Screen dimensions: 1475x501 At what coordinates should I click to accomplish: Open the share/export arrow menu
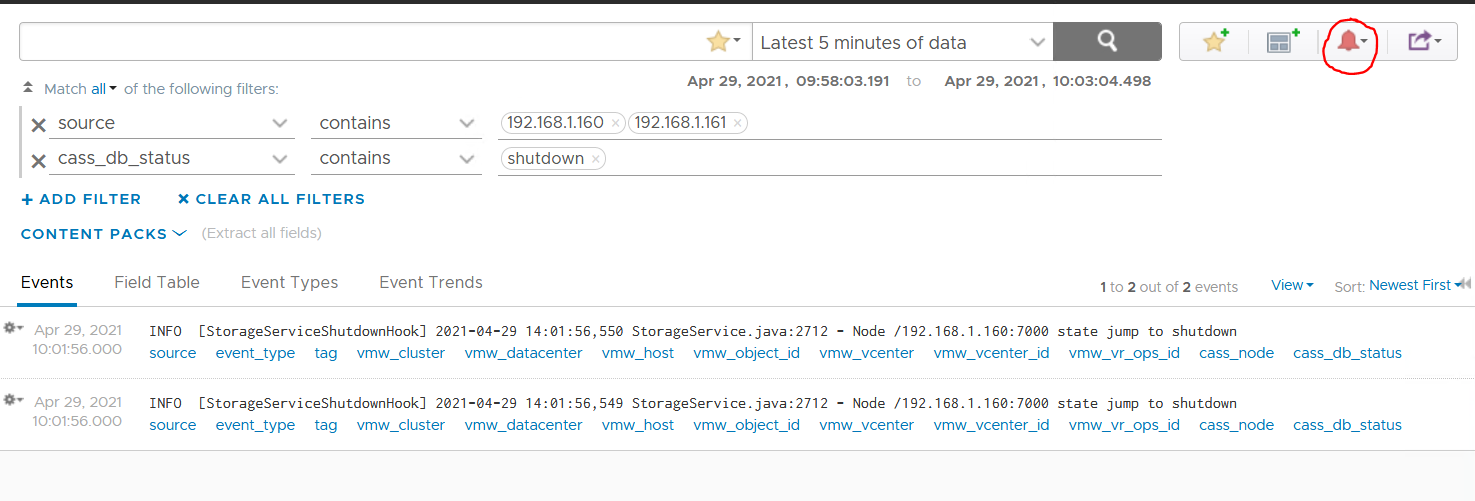click(x=1423, y=42)
